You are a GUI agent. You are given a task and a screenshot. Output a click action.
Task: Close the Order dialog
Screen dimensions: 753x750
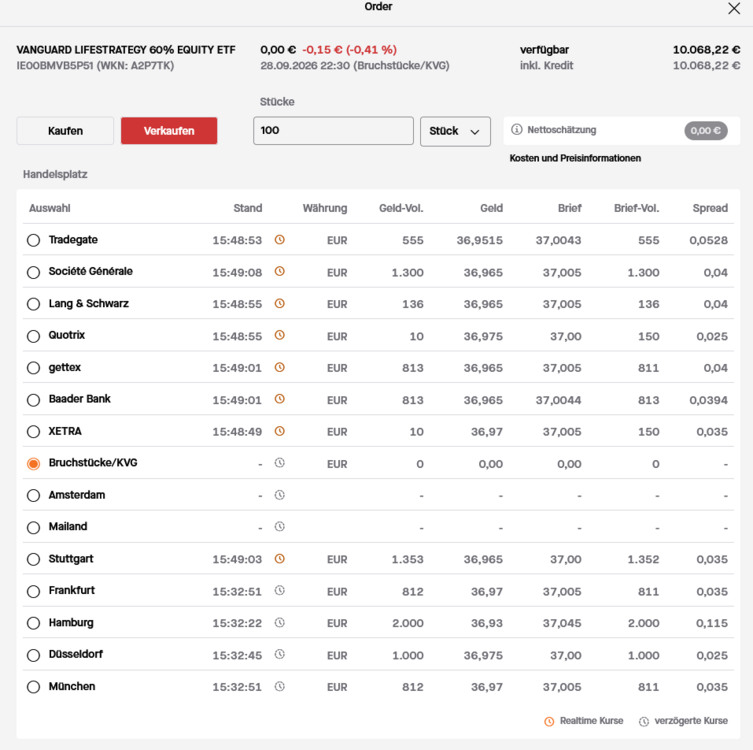[x=734, y=8]
